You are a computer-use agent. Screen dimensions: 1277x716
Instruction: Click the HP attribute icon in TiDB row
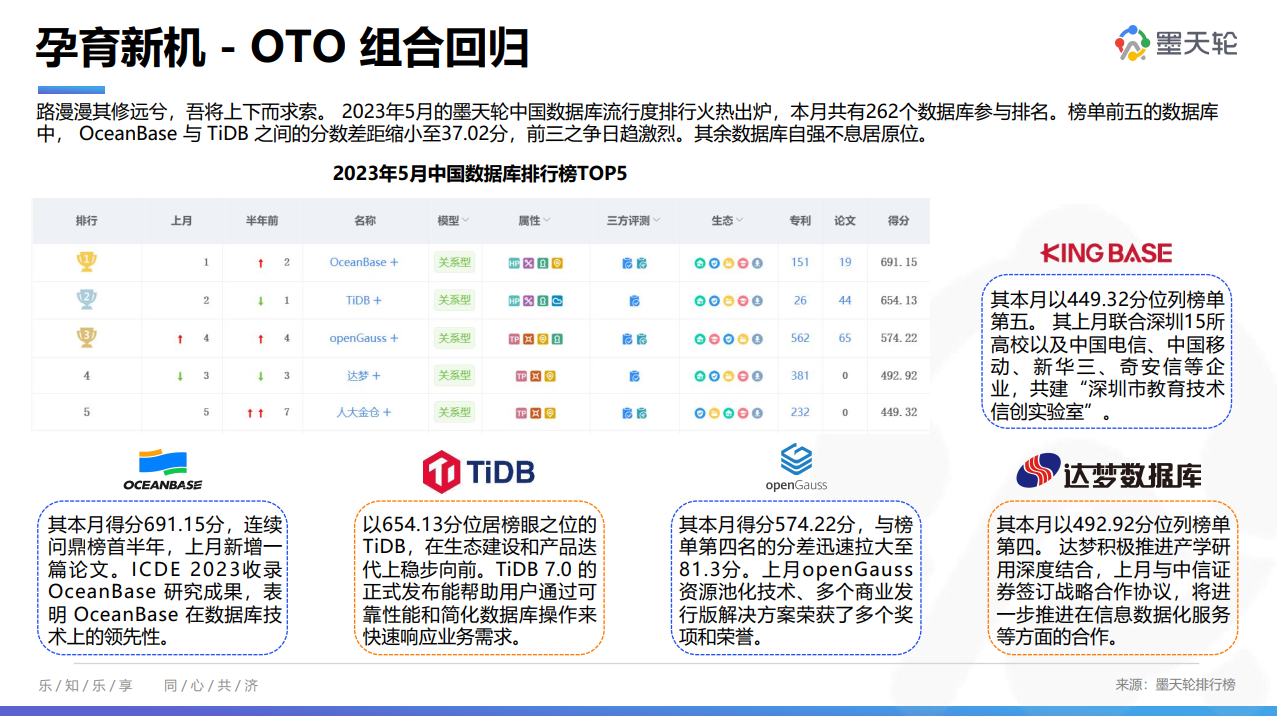click(514, 300)
